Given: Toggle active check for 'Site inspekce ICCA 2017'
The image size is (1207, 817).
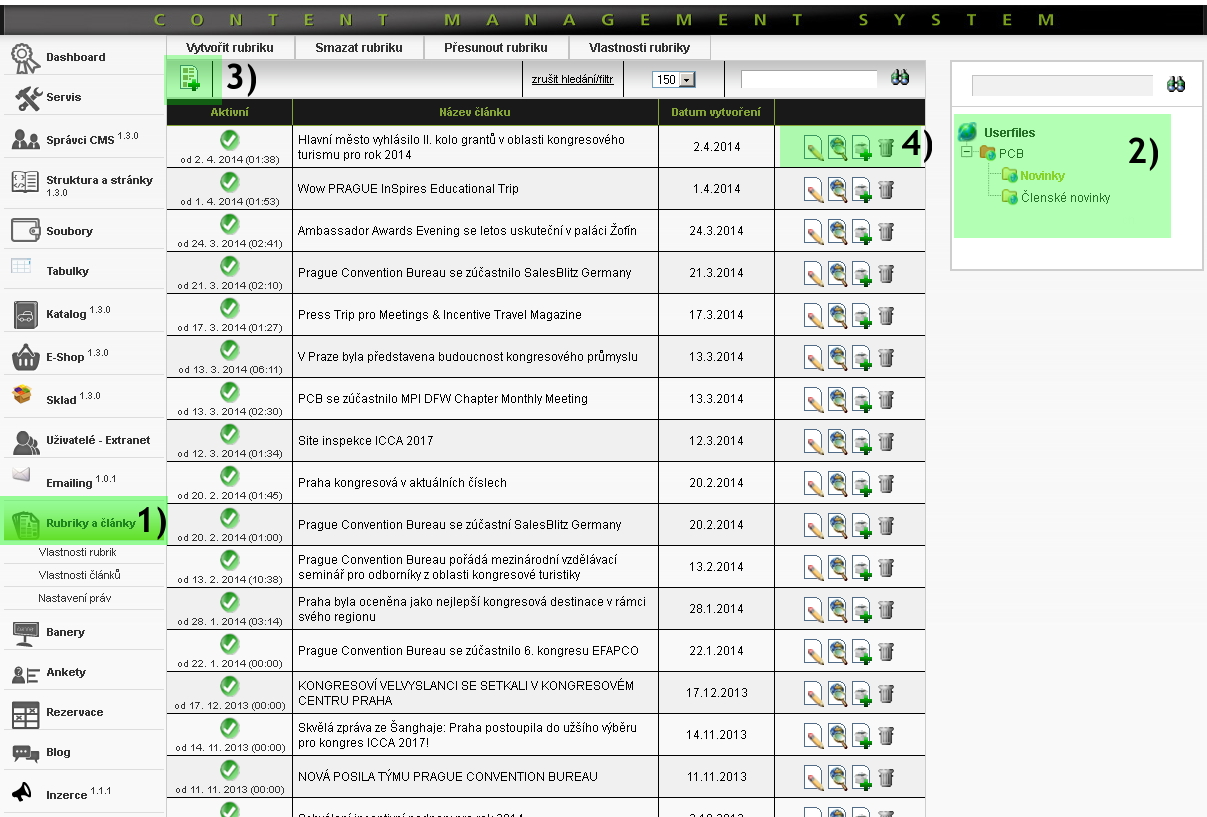Looking at the screenshot, I should tap(229, 434).
